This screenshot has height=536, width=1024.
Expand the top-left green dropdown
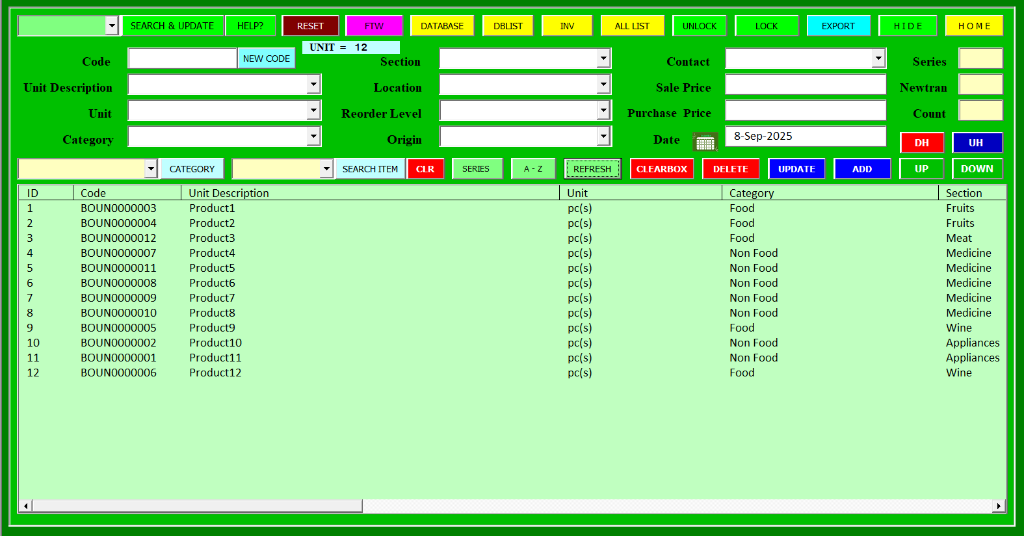[x=112, y=25]
